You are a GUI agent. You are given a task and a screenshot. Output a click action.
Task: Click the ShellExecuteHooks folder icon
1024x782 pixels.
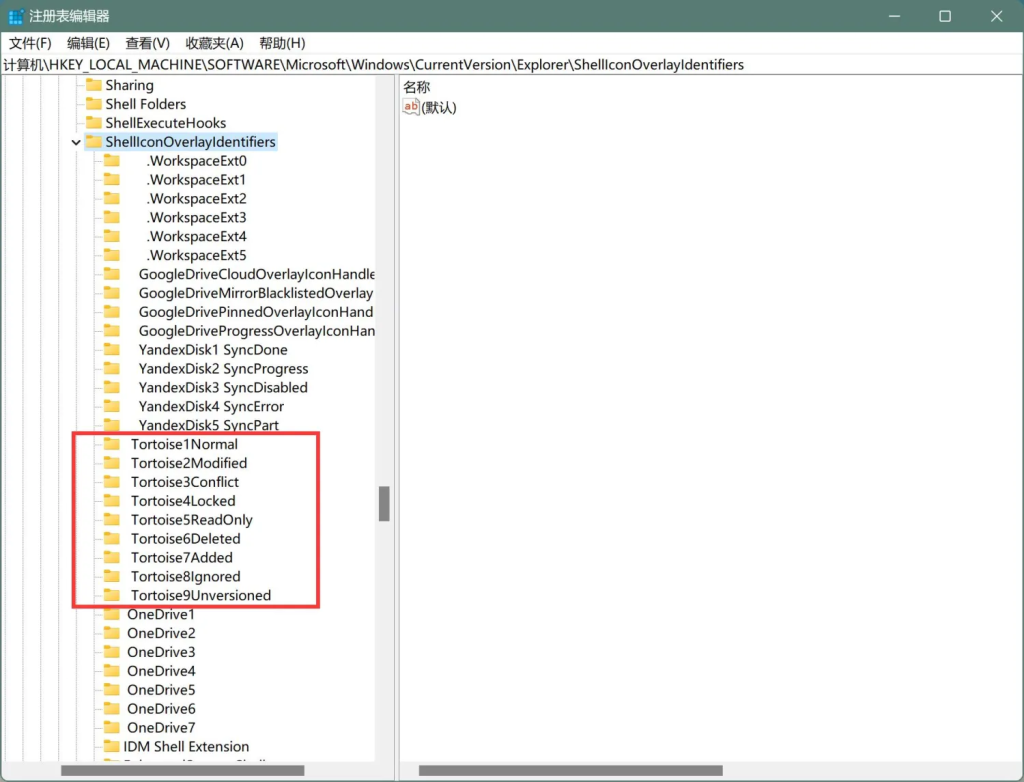(94, 123)
